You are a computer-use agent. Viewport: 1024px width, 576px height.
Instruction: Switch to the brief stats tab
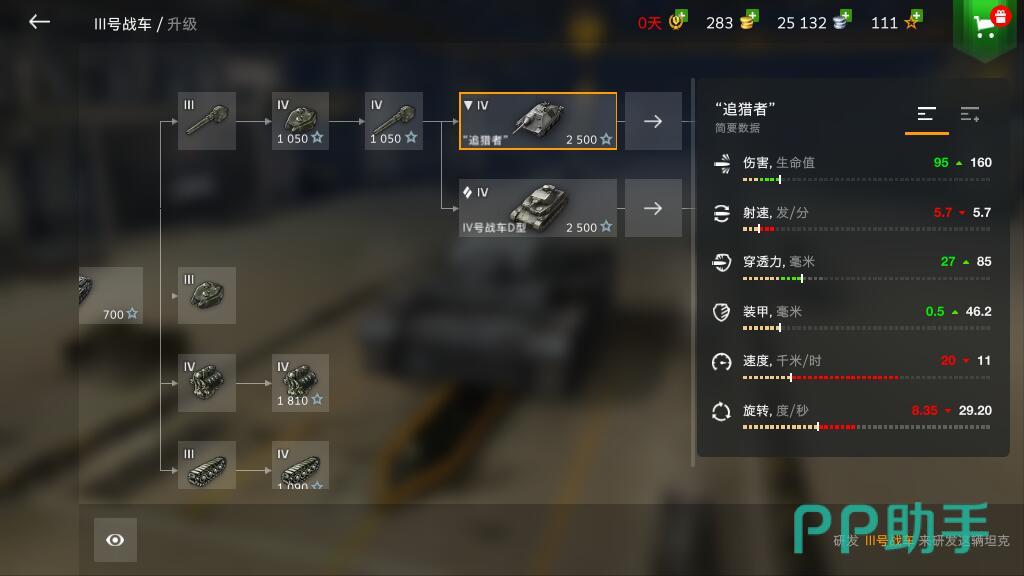[x=927, y=115]
